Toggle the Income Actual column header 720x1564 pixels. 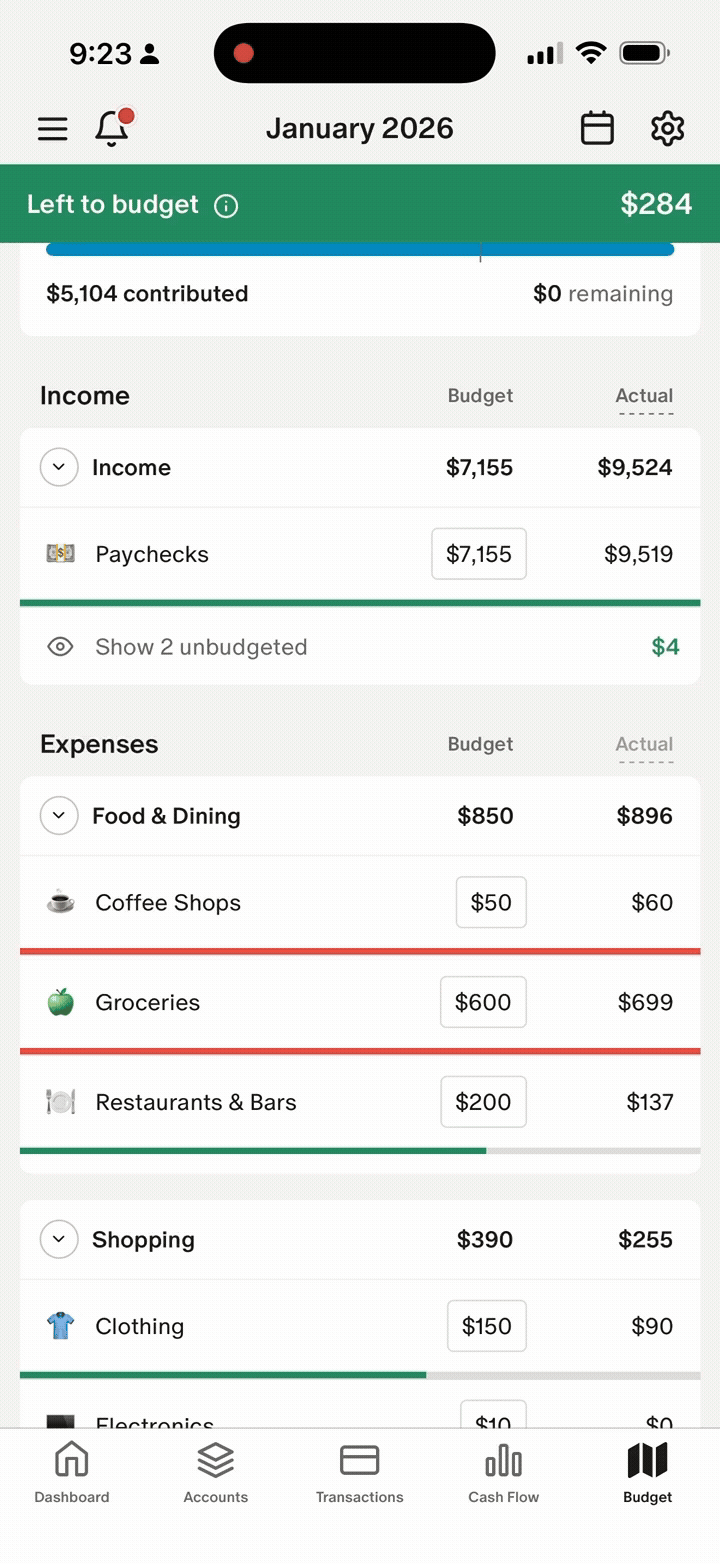click(x=644, y=396)
